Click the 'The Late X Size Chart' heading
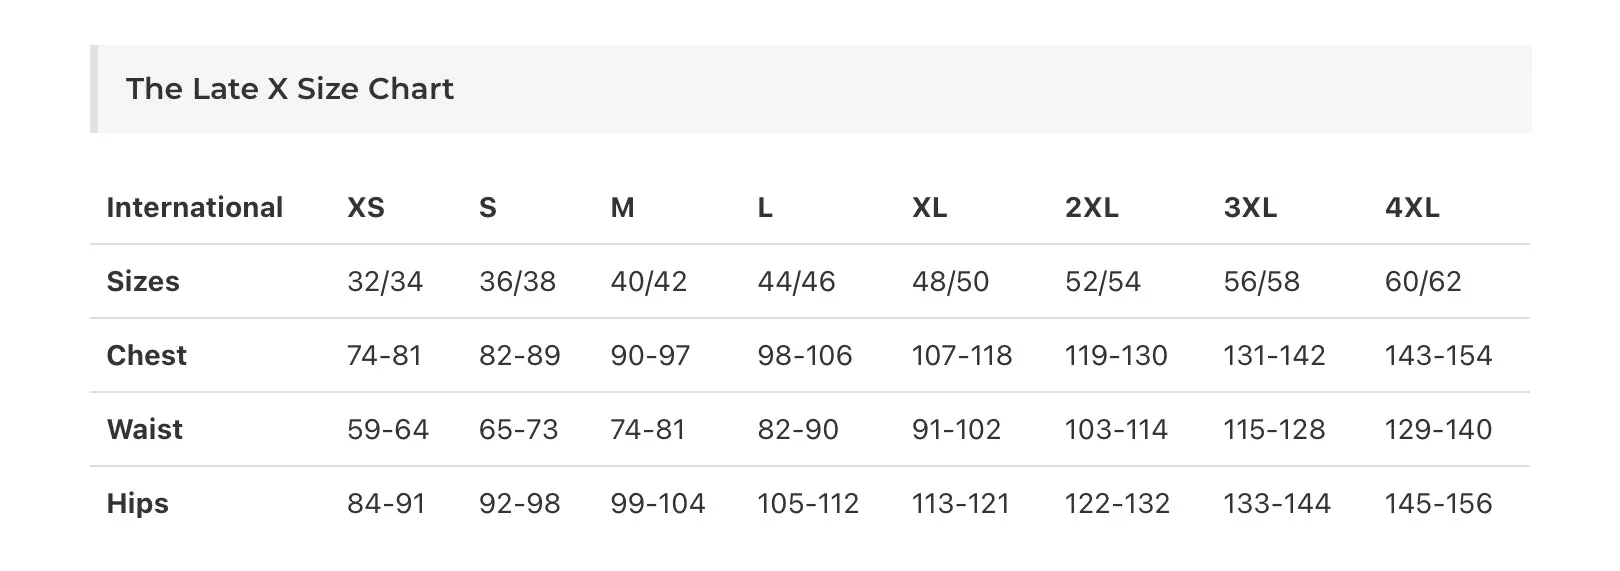The height and width of the screenshot is (571, 1620). click(x=290, y=89)
